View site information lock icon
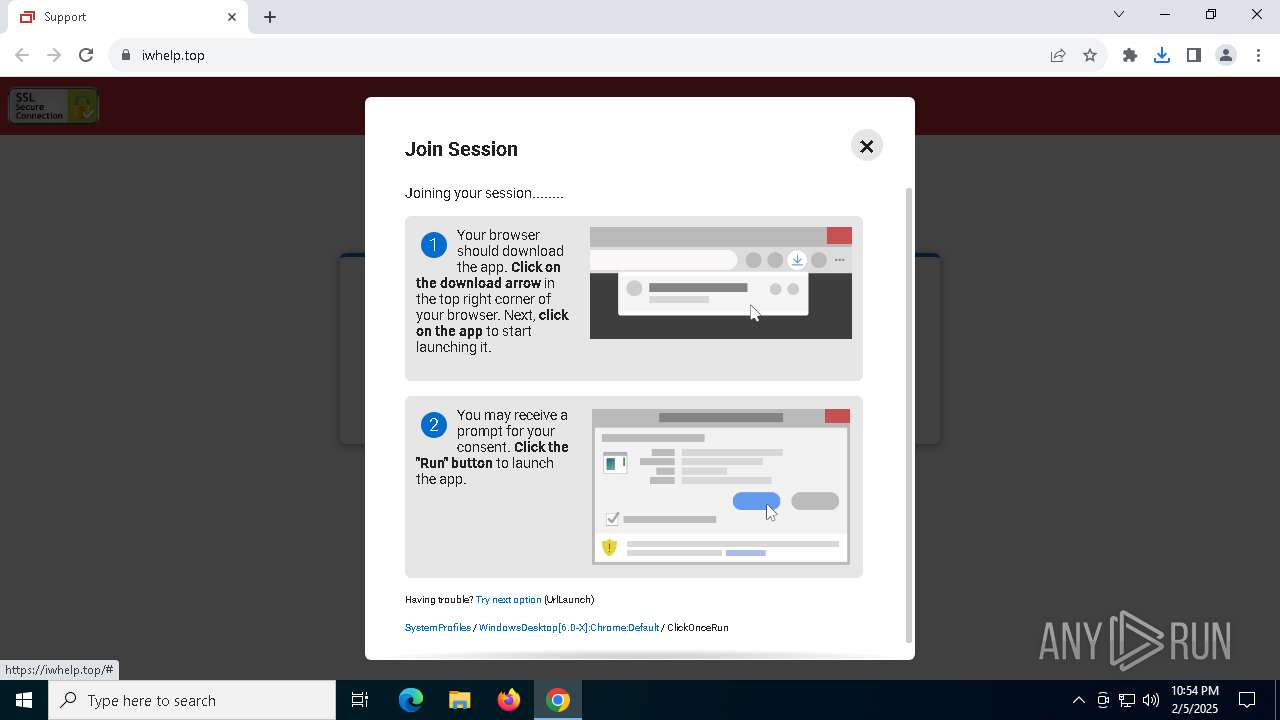 [x=126, y=55]
